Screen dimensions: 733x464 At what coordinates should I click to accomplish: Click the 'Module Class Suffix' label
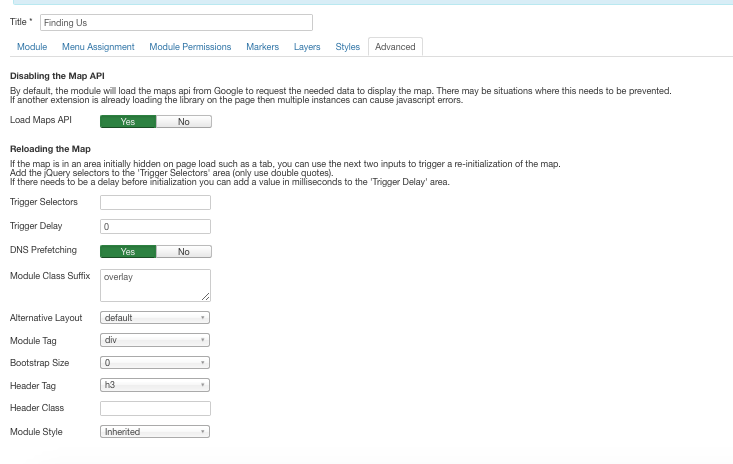[50, 276]
